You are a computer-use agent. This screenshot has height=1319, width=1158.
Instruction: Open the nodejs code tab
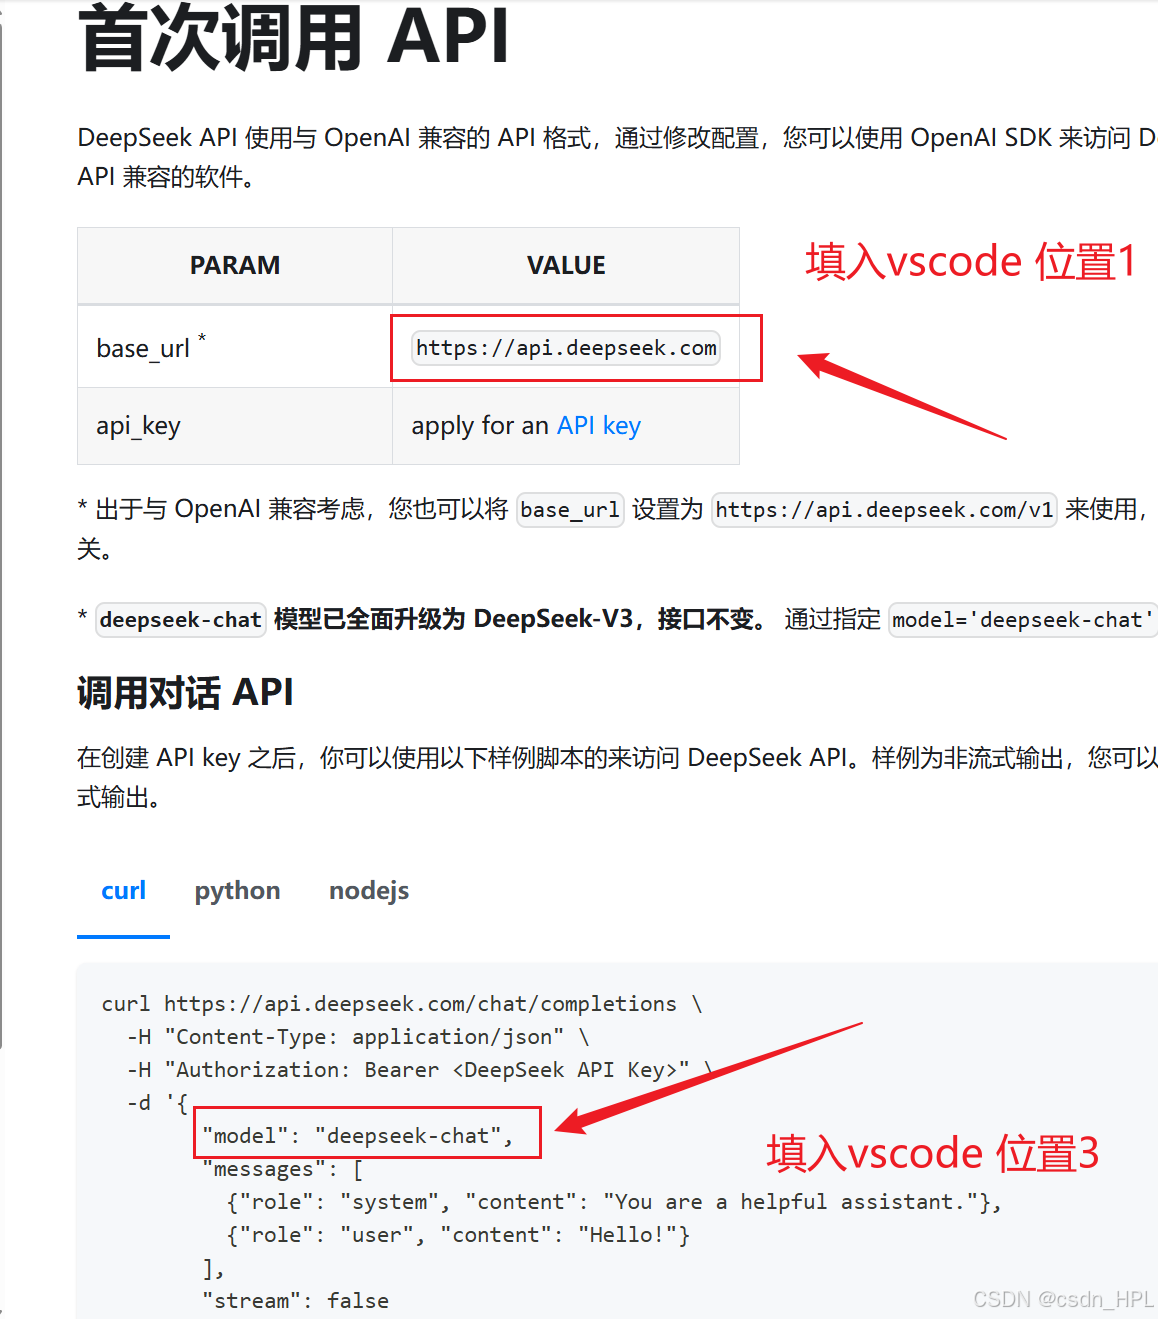(369, 891)
